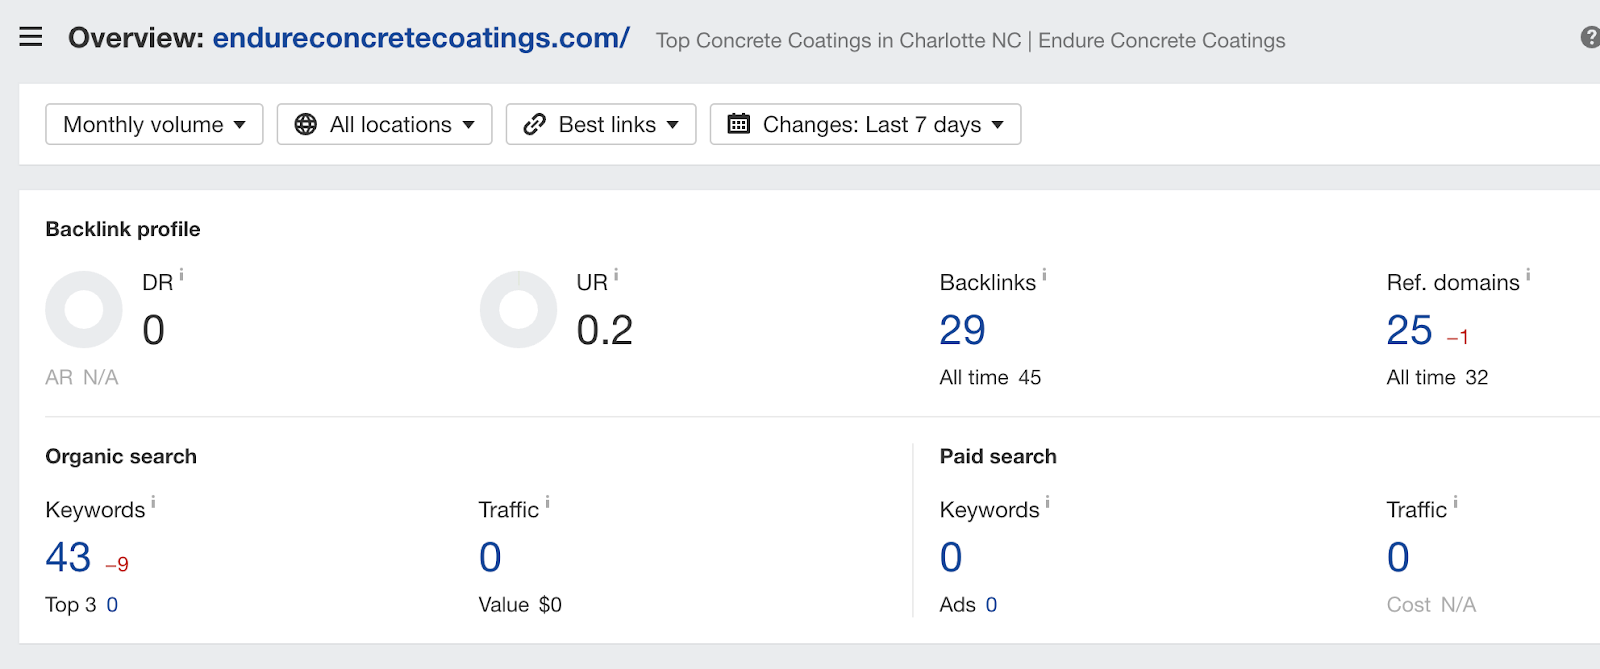Click paid search traffic value 0
Image resolution: width=1600 pixels, height=669 pixels.
point(1398,557)
